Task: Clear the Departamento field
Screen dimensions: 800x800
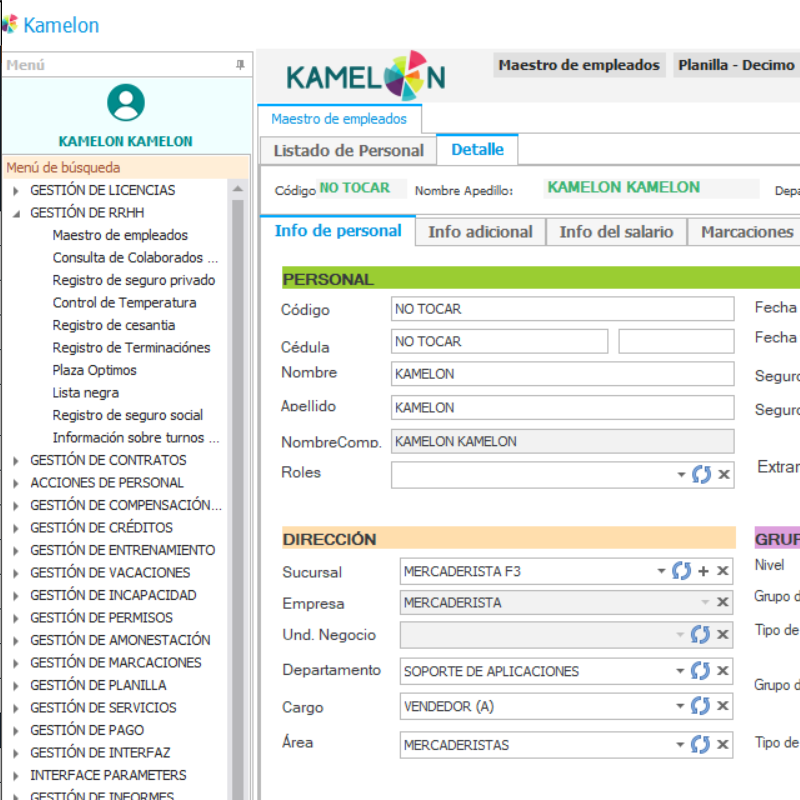Action: (x=722, y=671)
